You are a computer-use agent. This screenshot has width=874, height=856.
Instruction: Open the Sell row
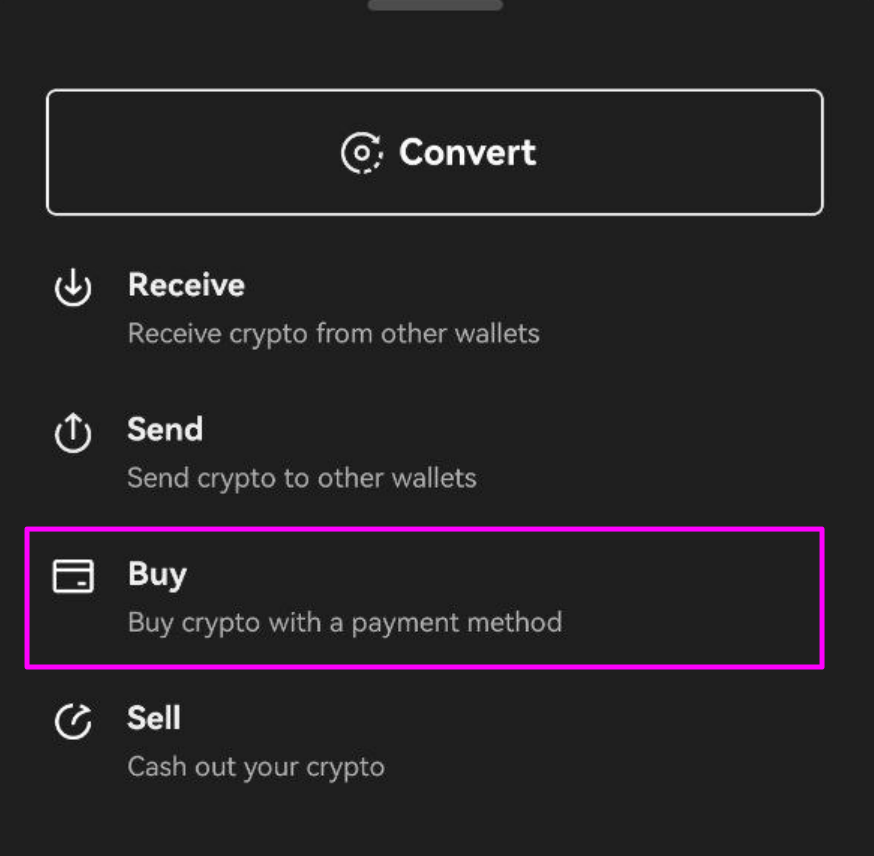pyautogui.click(x=425, y=742)
